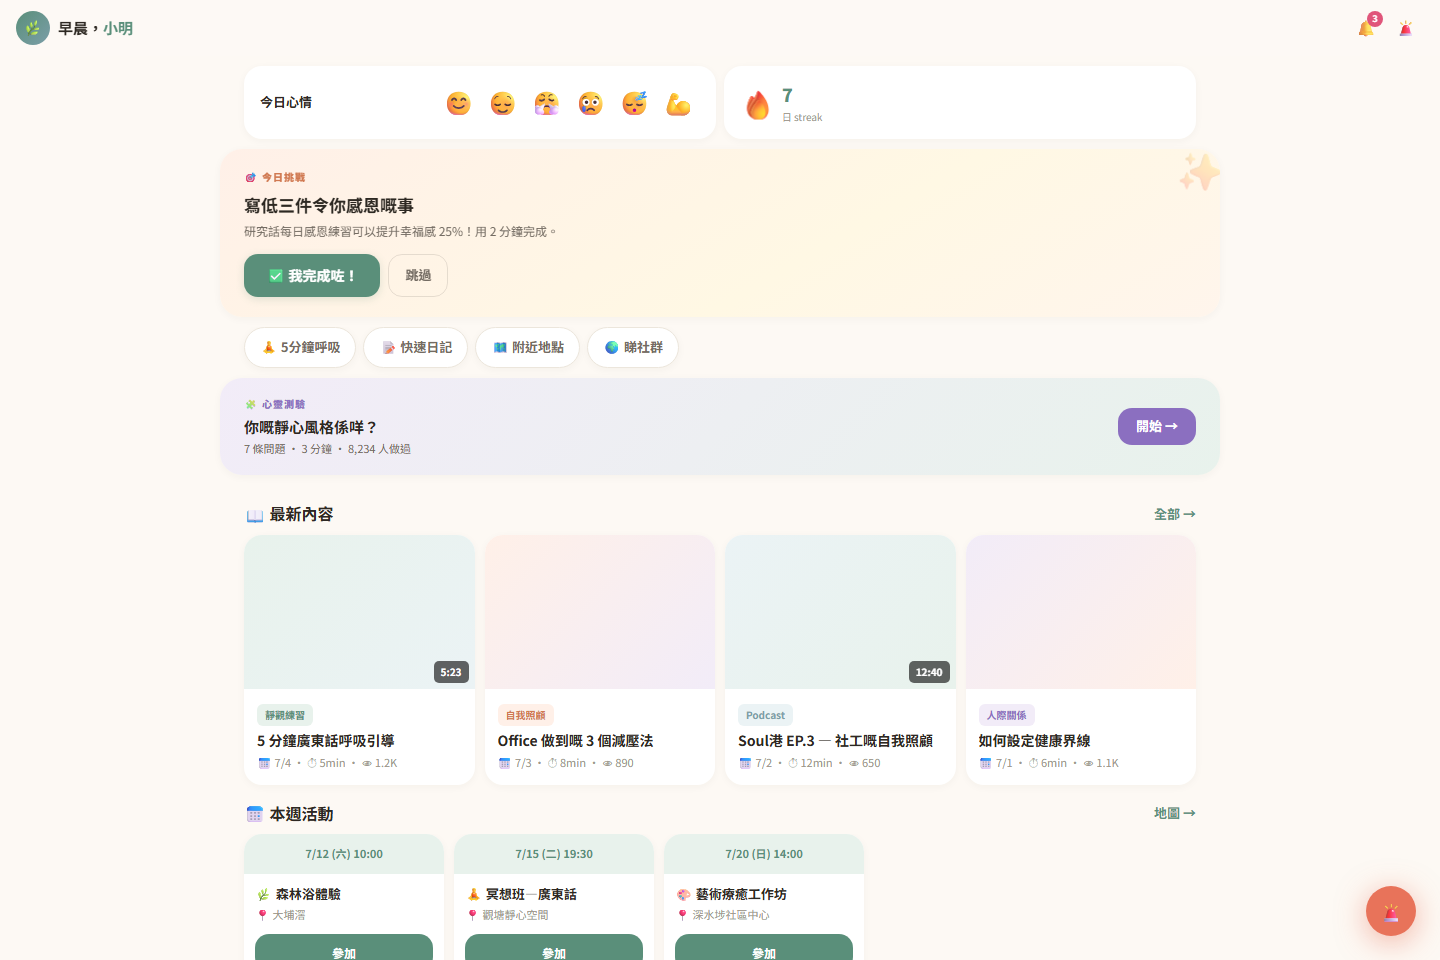Open thumbnail of 如何設定健康界線
1440x960 pixels.
click(x=1081, y=612)
